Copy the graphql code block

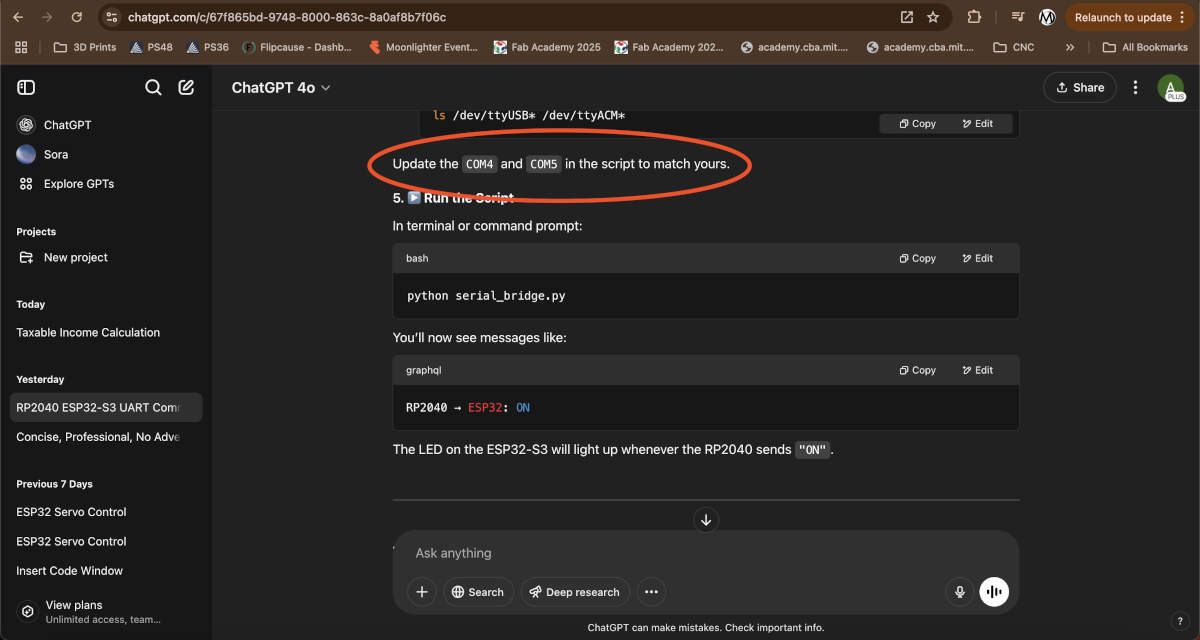(x=917, y=370)
